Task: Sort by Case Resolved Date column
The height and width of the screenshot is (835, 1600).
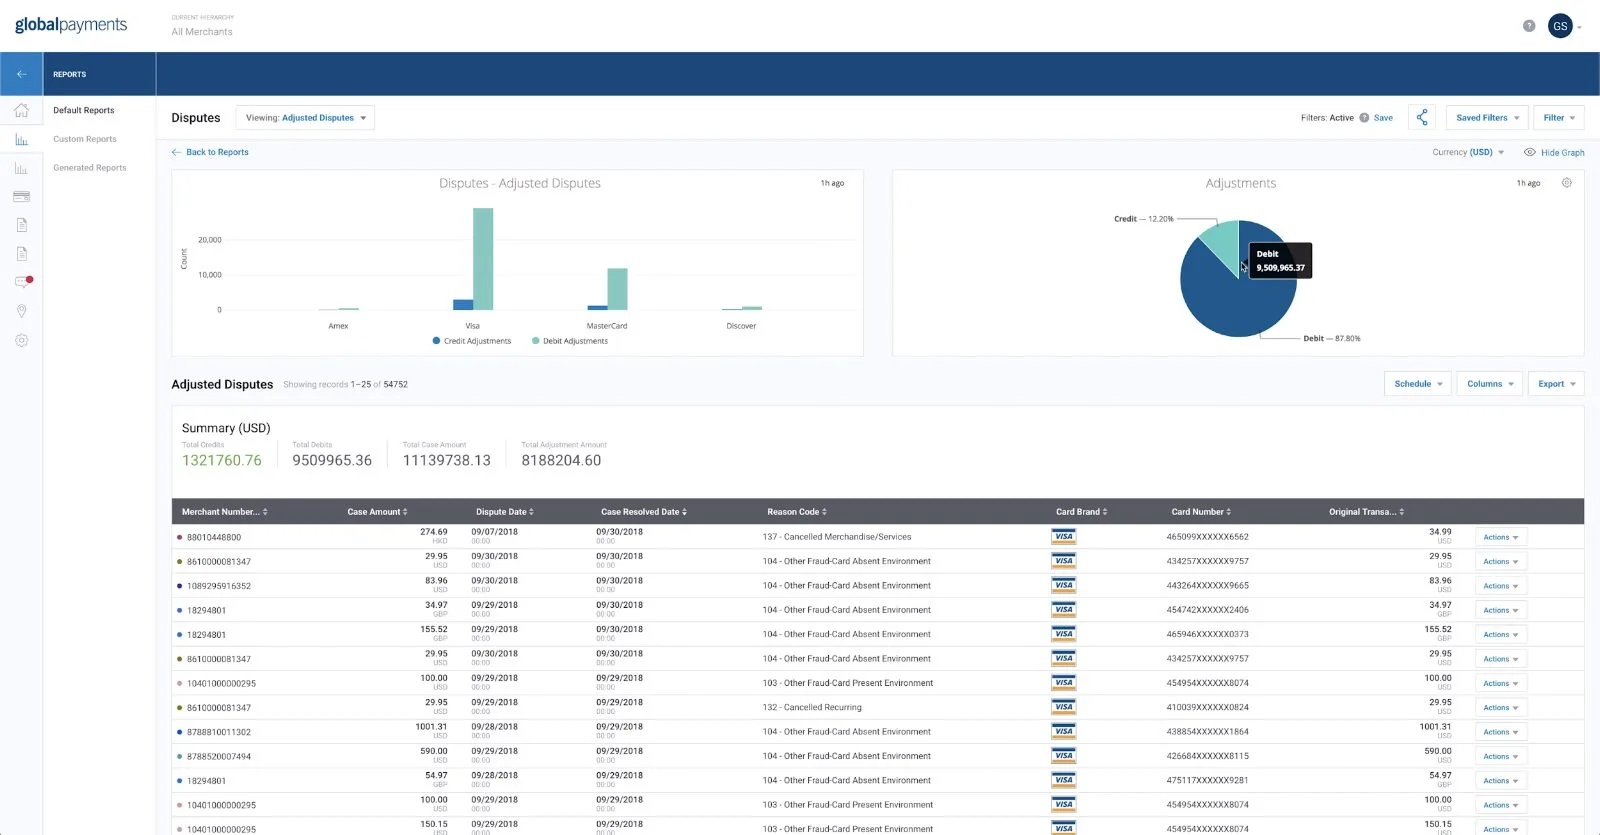Action: [x=644, y=512]
